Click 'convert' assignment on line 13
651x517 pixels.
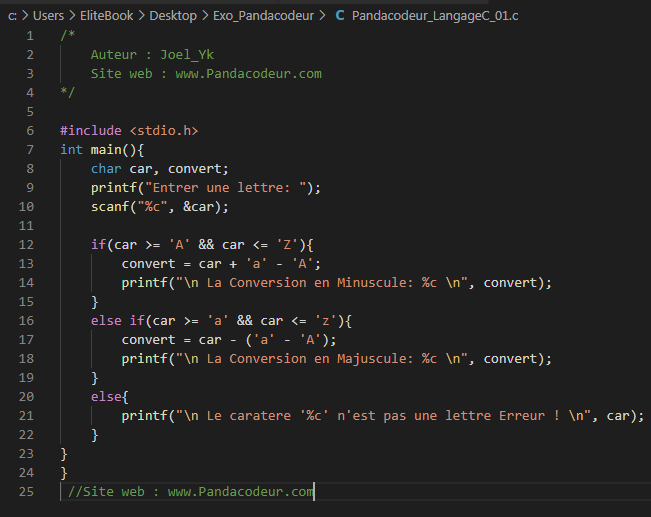pyautogui.click(x=149, y=264)
